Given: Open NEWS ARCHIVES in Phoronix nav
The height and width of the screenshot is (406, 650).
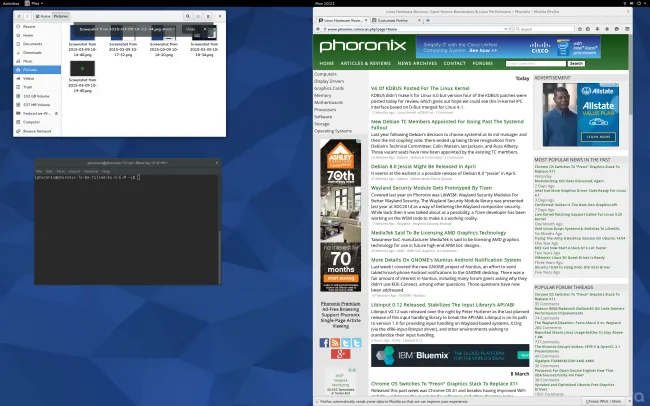Looking at the screenshot, I should (x=417, y=63).
